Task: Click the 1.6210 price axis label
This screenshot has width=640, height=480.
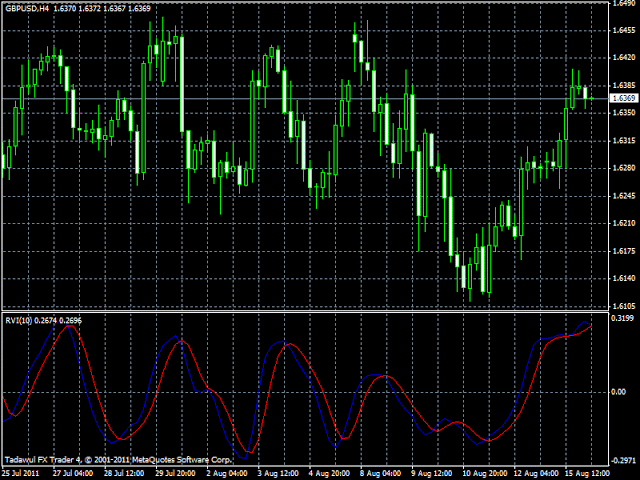Action: pos(624,223)
